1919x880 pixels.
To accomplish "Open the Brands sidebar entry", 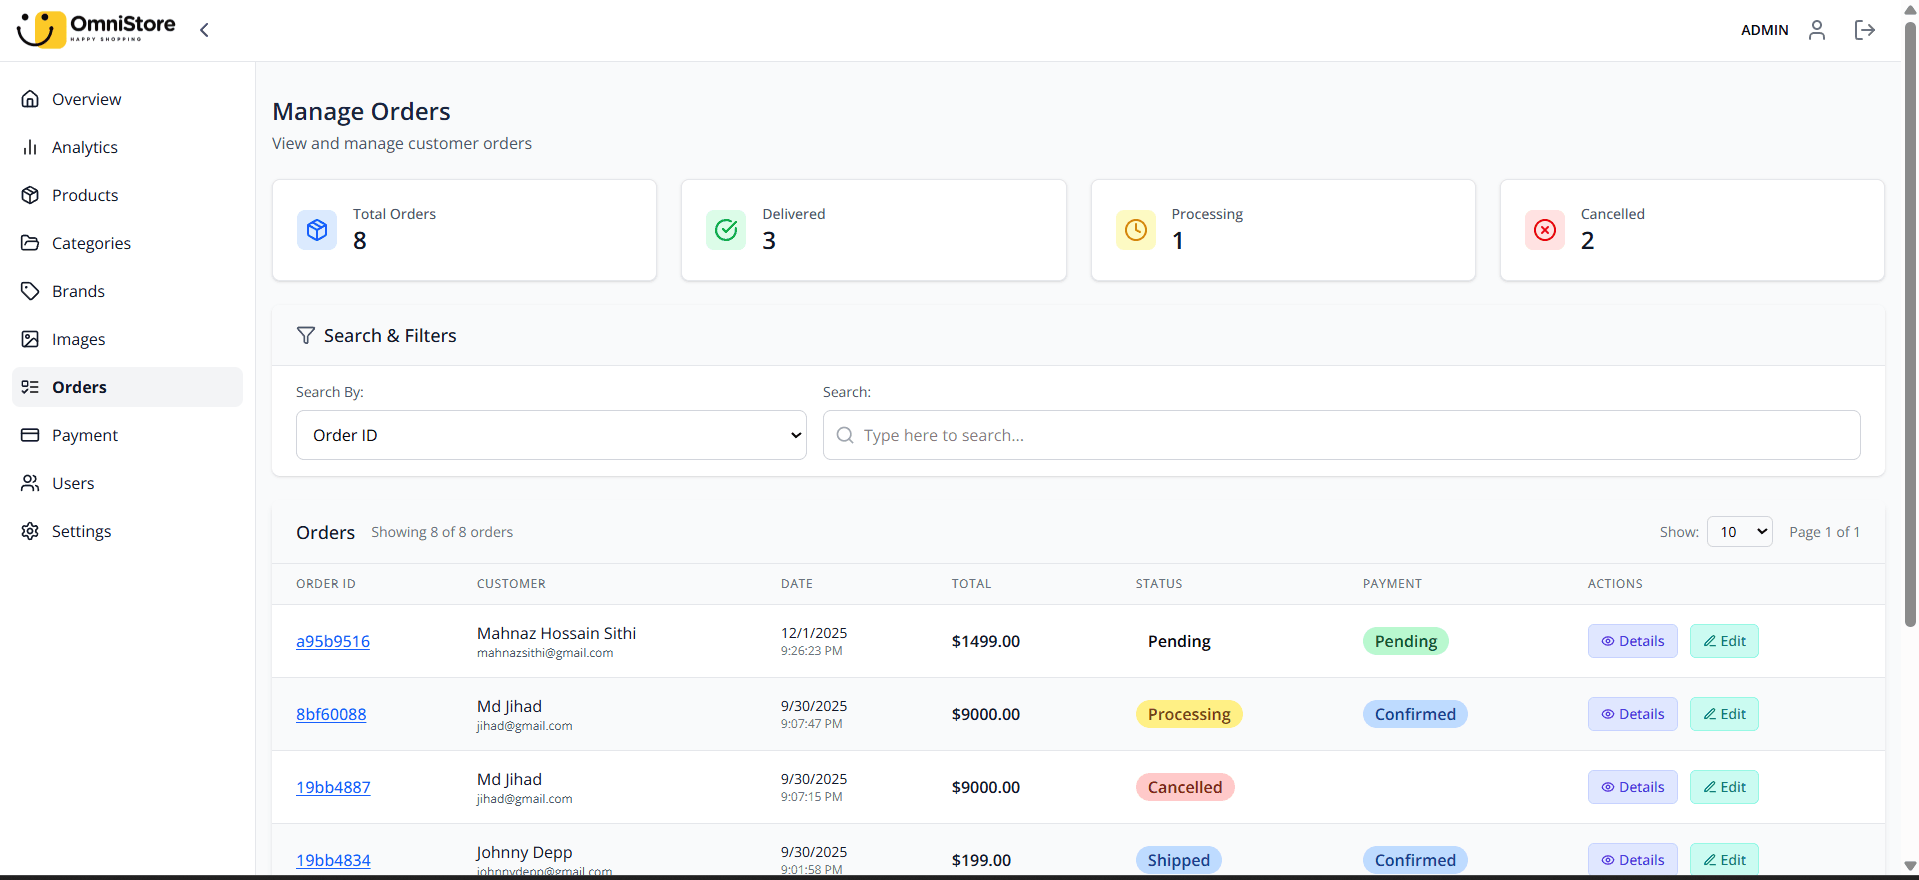I will tap(127, 291).
